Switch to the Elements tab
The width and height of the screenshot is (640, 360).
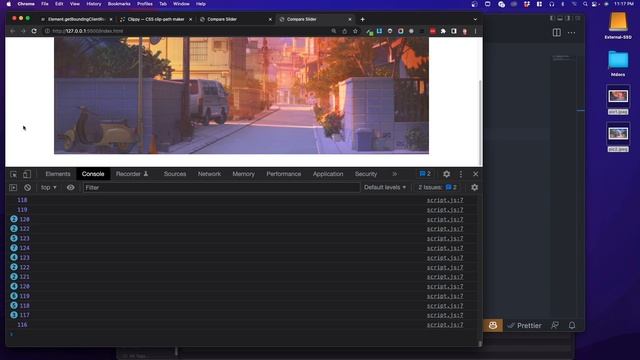(58, 174)
